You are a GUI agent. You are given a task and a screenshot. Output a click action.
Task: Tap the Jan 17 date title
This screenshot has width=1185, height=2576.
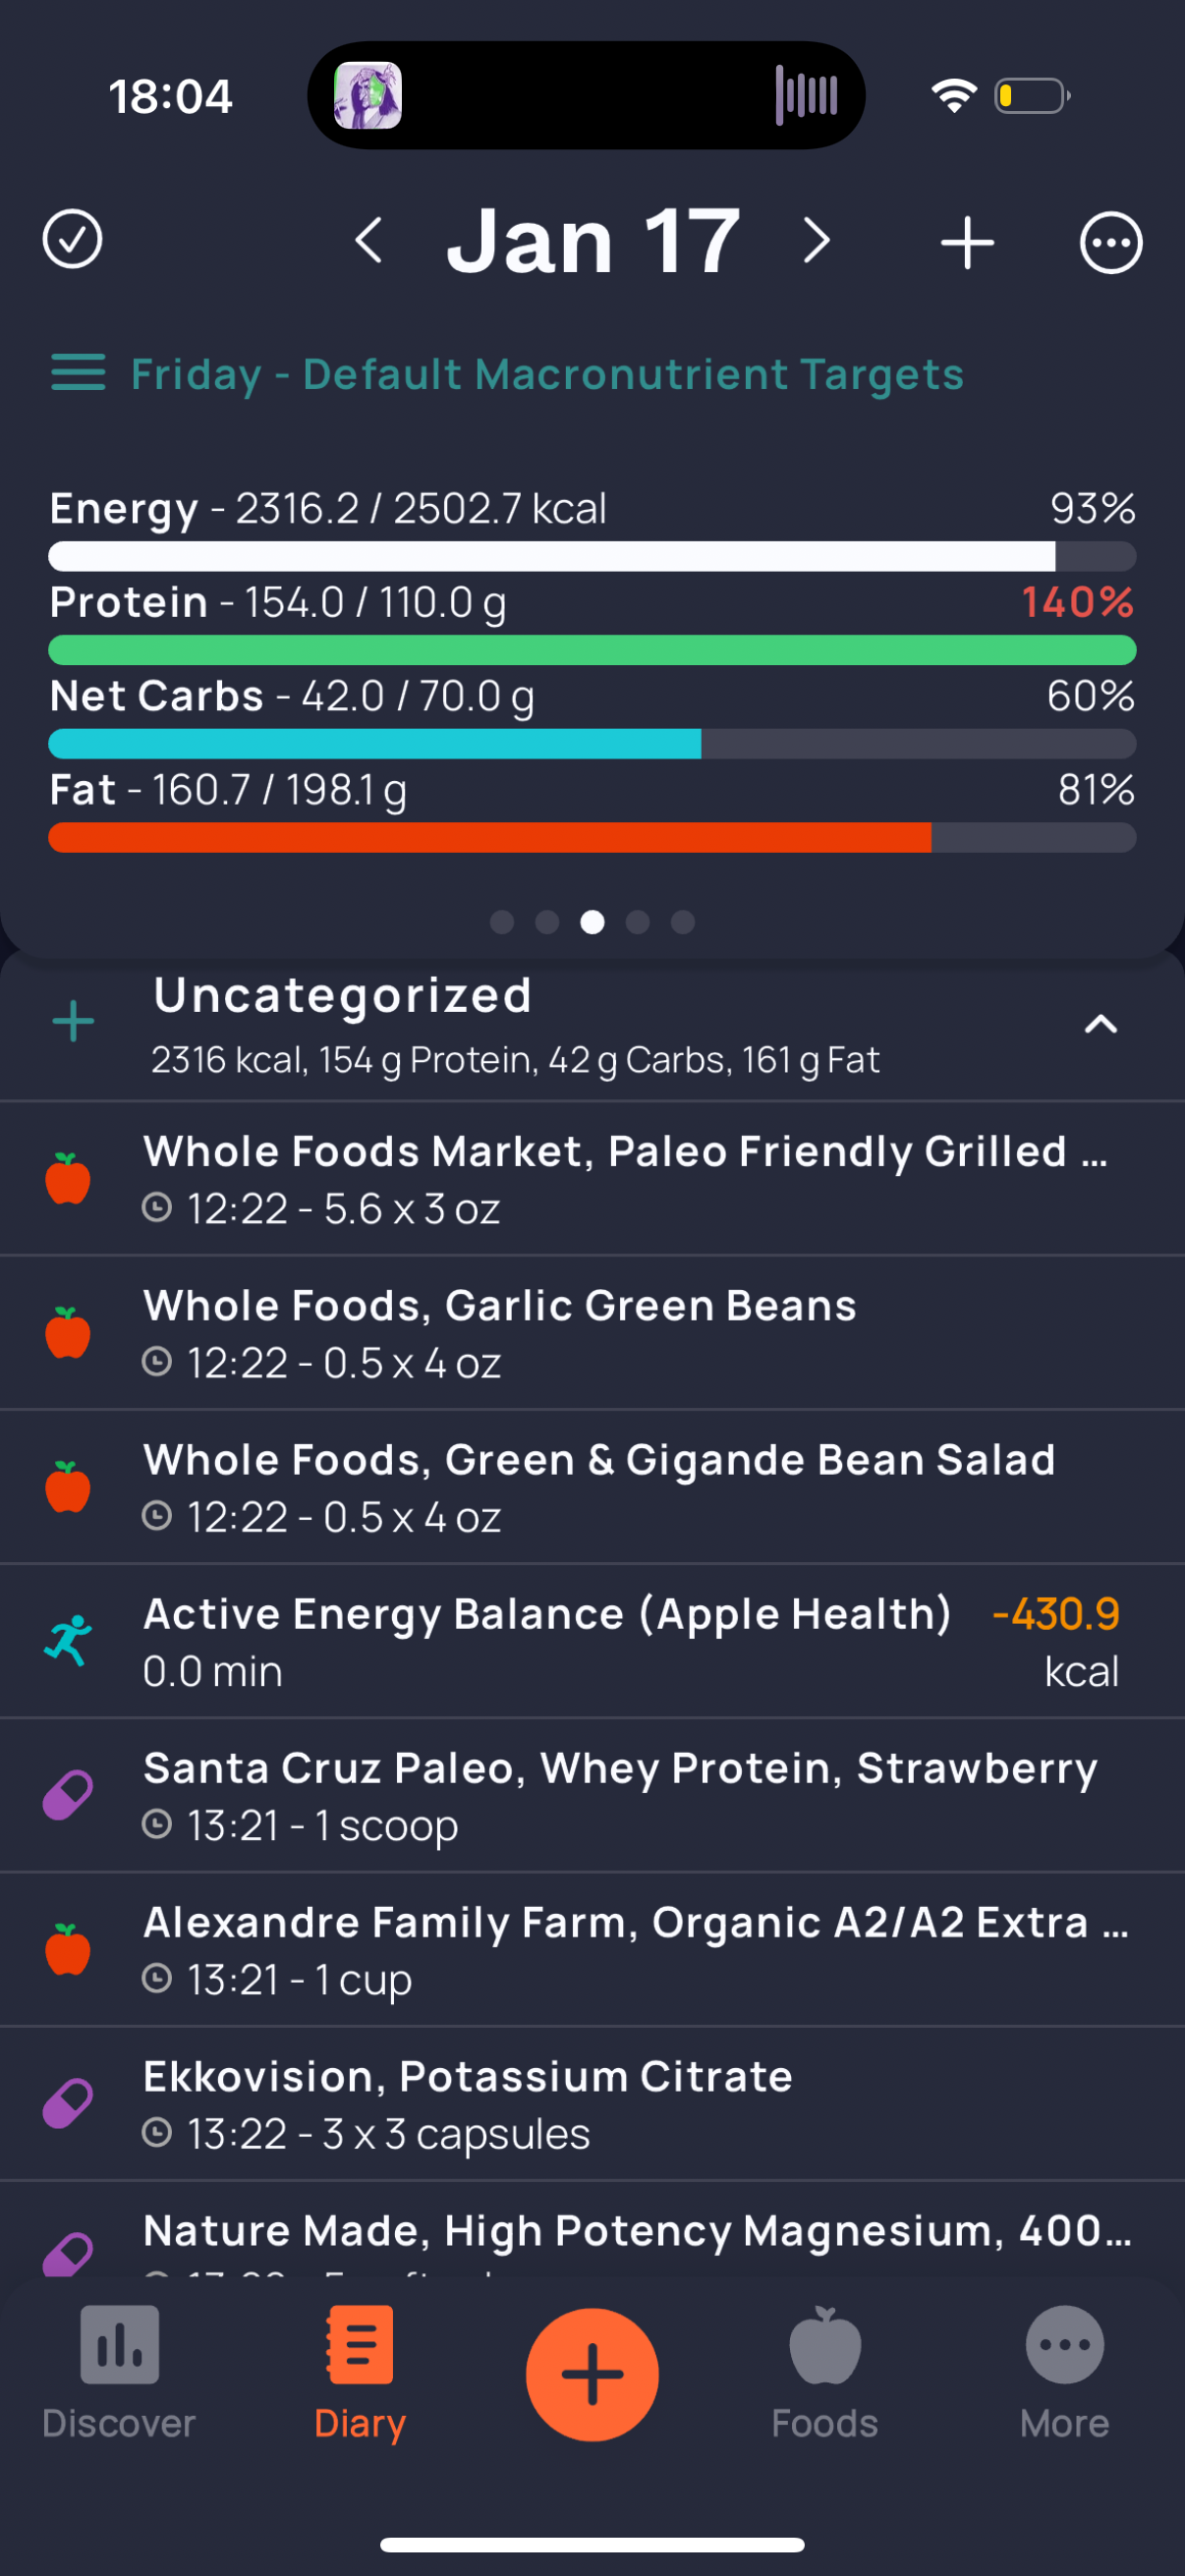[x=593, y=241]
